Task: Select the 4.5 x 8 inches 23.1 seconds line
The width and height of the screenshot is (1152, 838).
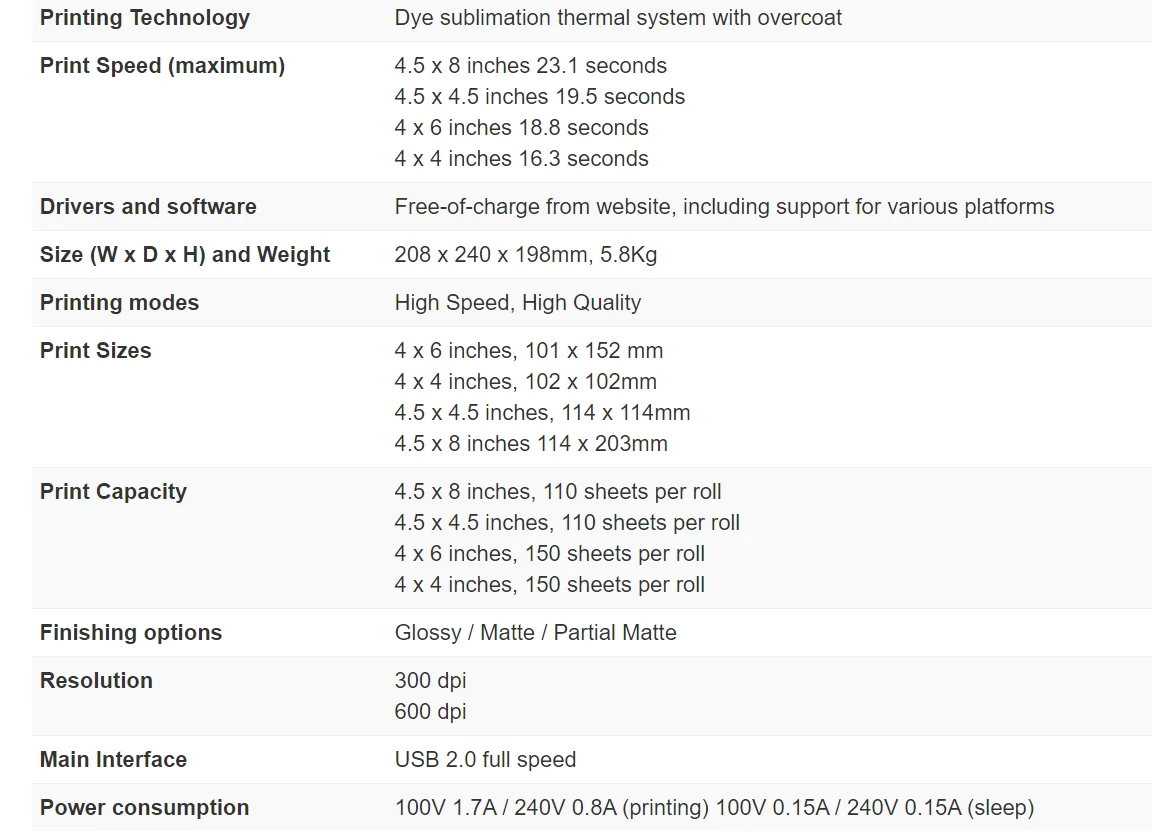Action: tap(530, 66)
